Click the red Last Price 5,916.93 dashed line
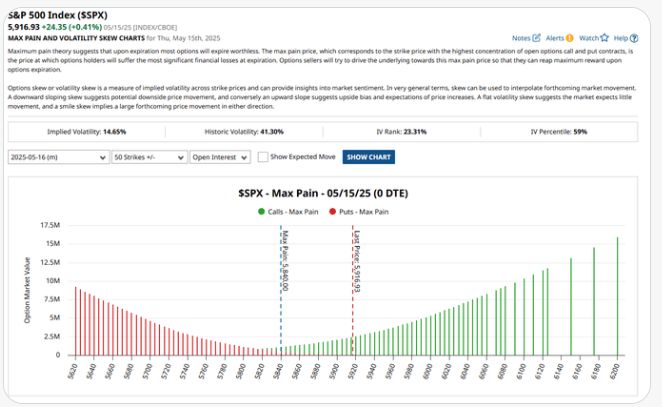Image resolution: width=662 pixels, height=407 pixels. click(x=352, y=300)
